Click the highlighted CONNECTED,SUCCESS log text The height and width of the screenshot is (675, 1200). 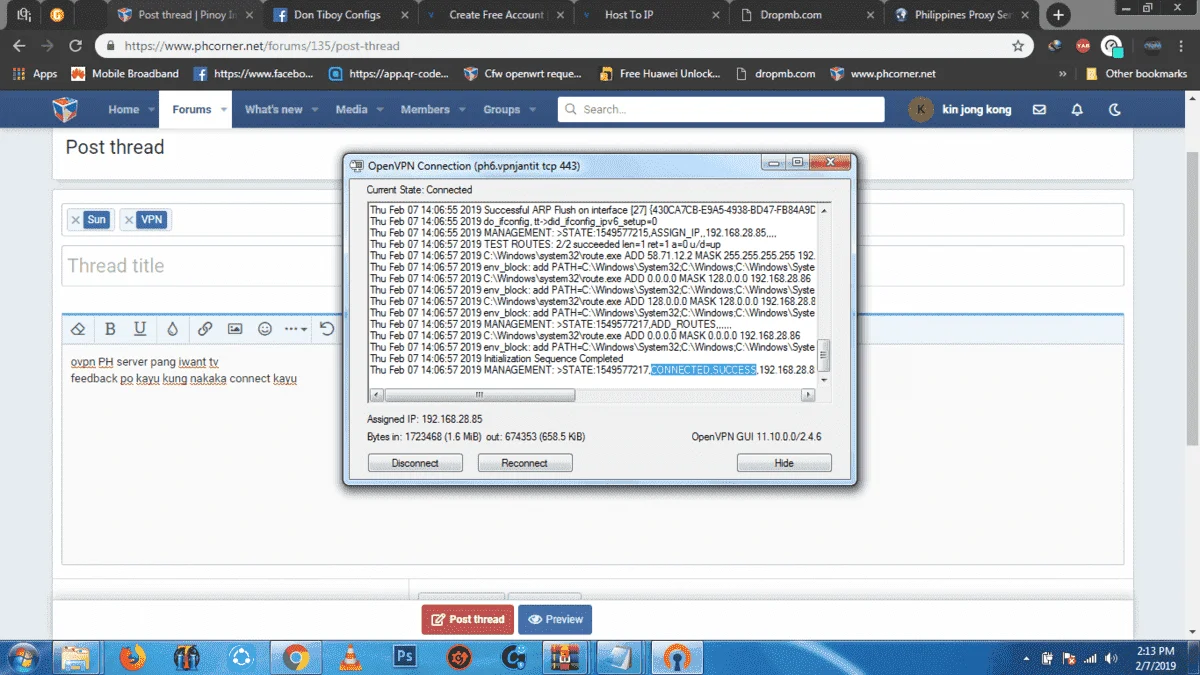[704, 370]
